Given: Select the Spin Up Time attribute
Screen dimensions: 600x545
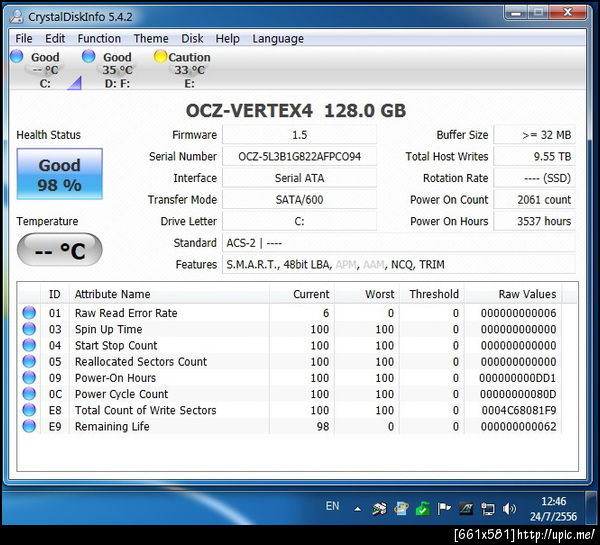Looking at the screenshot, I should click(108, 329).
